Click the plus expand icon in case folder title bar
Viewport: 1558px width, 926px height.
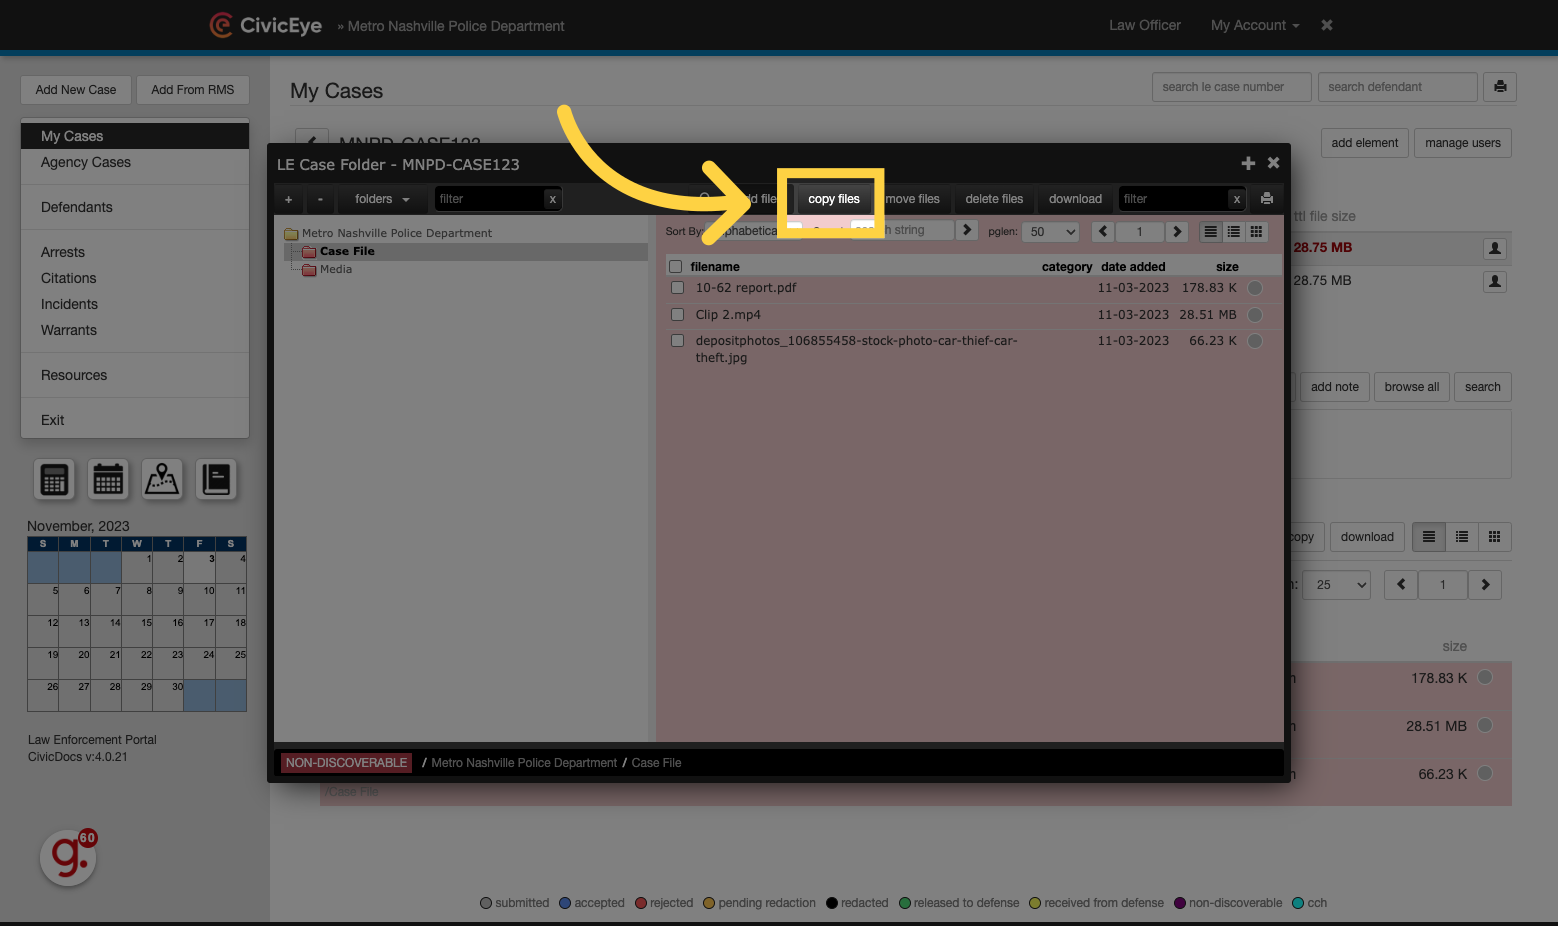coord(1248,163)
